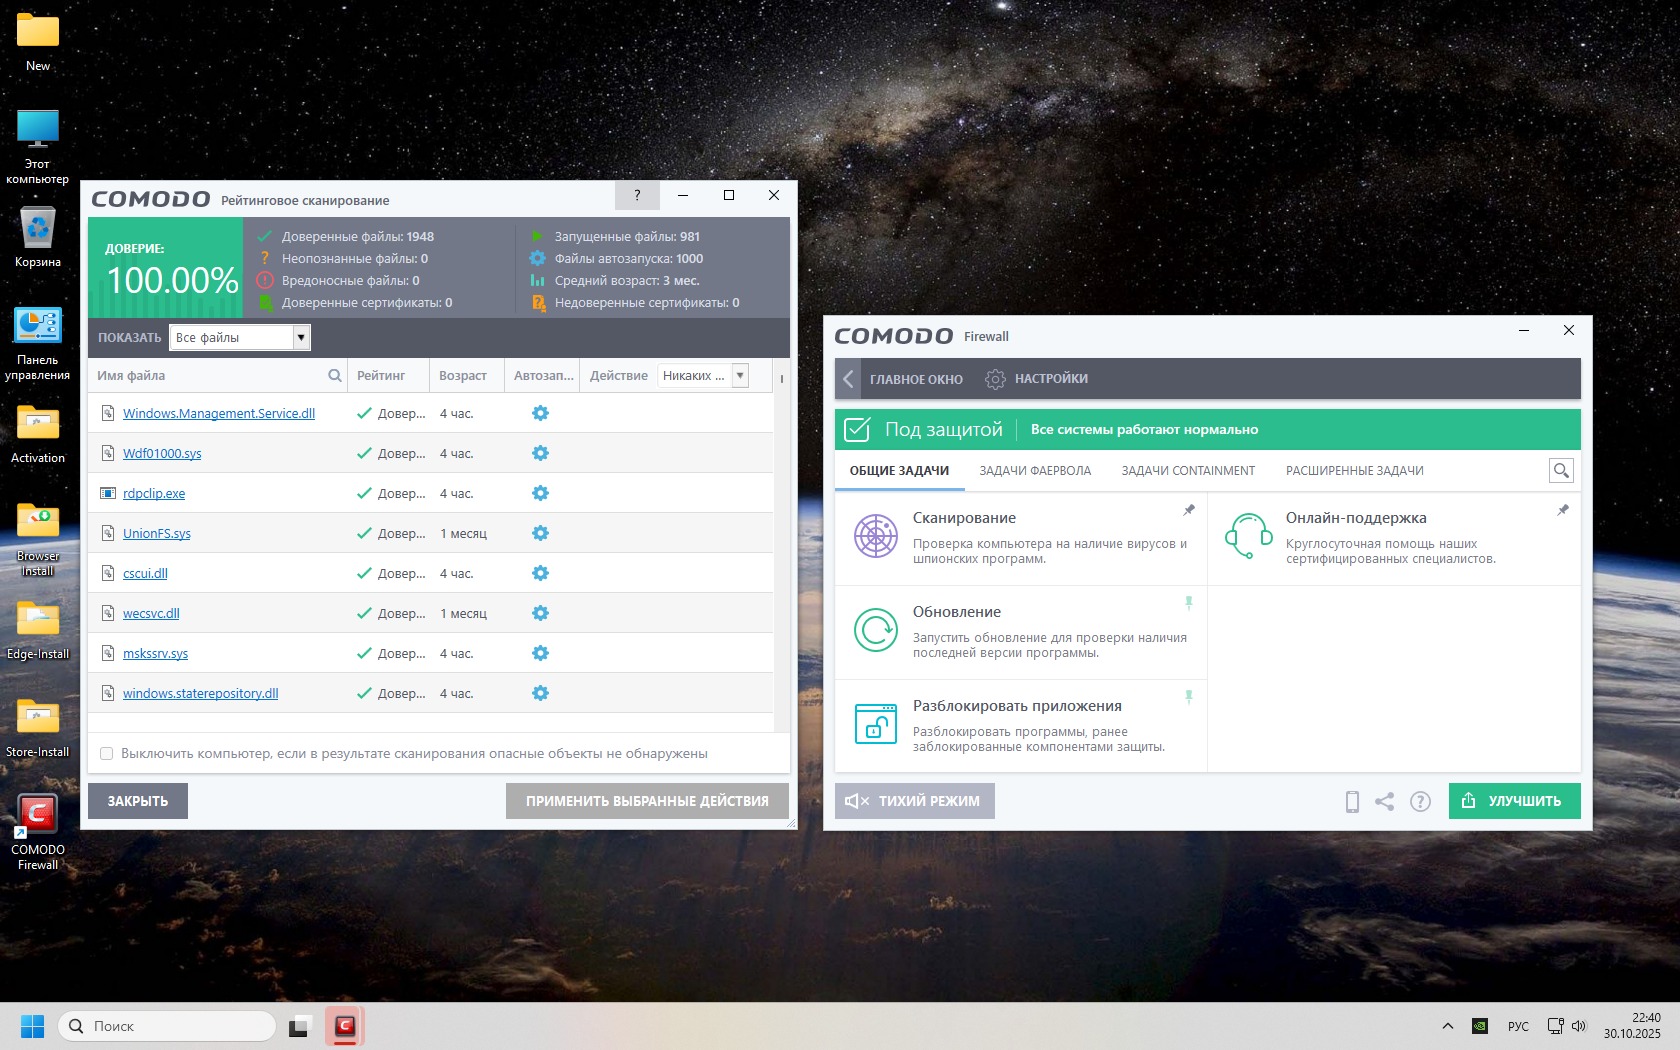Open the search magnifier in Firewall tabs
Screen dimensions: 1680x1050
click(1560, 470)
